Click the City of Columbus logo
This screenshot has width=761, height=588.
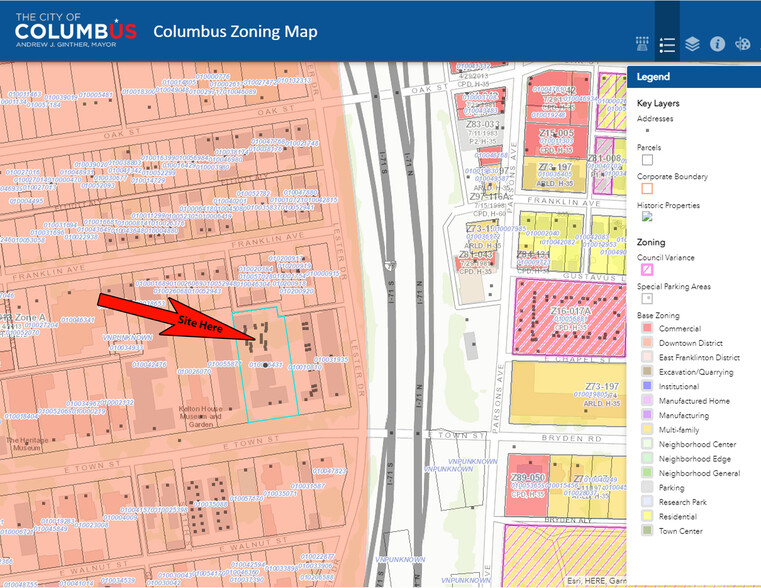tap(75, 31)
